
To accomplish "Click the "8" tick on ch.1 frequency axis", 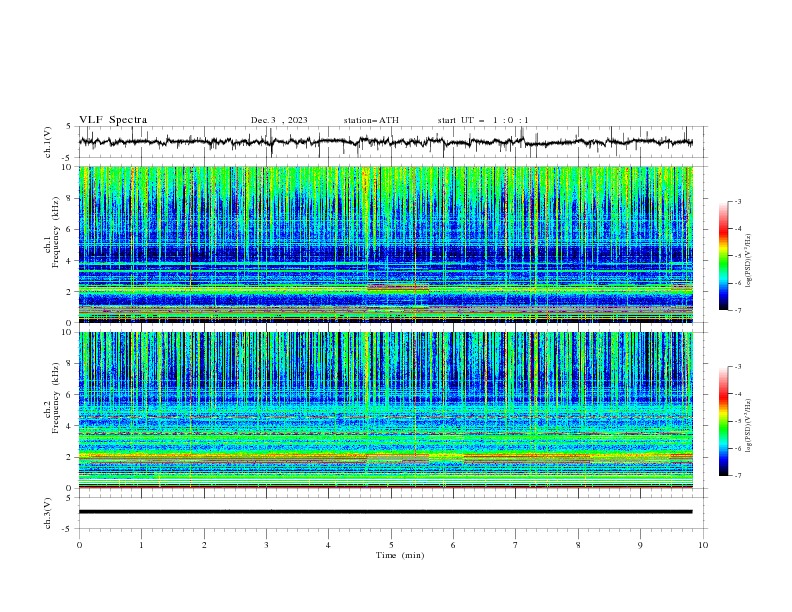I will click(71, 198).
